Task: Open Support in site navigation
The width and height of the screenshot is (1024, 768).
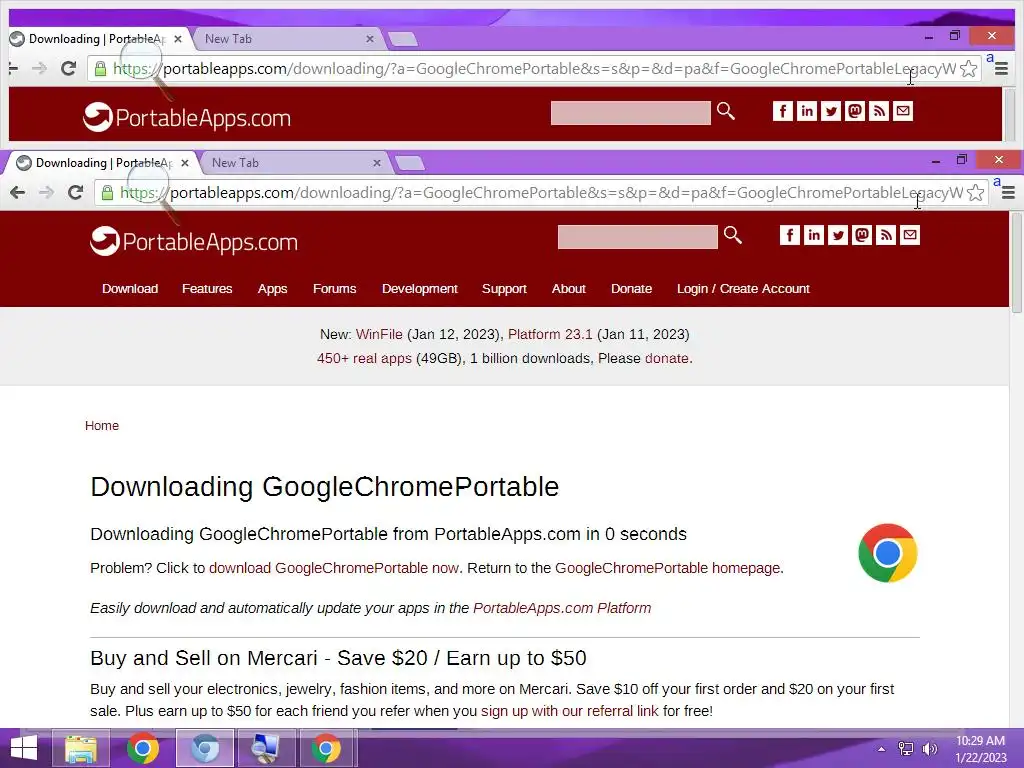Action: click(504, 289)
